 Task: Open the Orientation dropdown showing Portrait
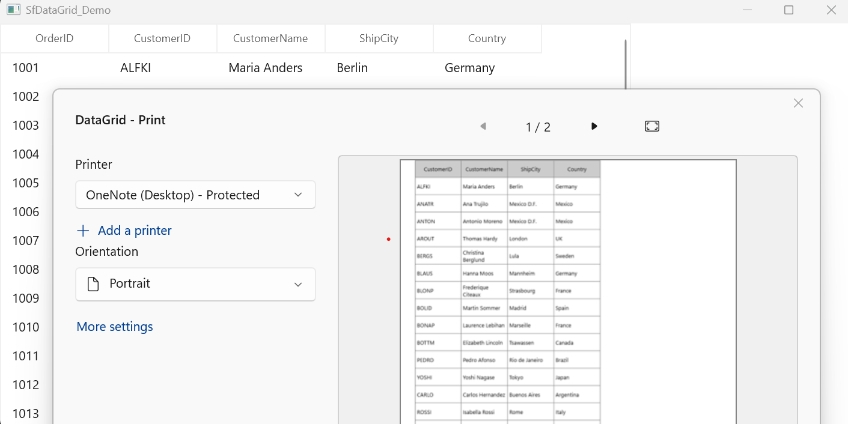[195, 284]
